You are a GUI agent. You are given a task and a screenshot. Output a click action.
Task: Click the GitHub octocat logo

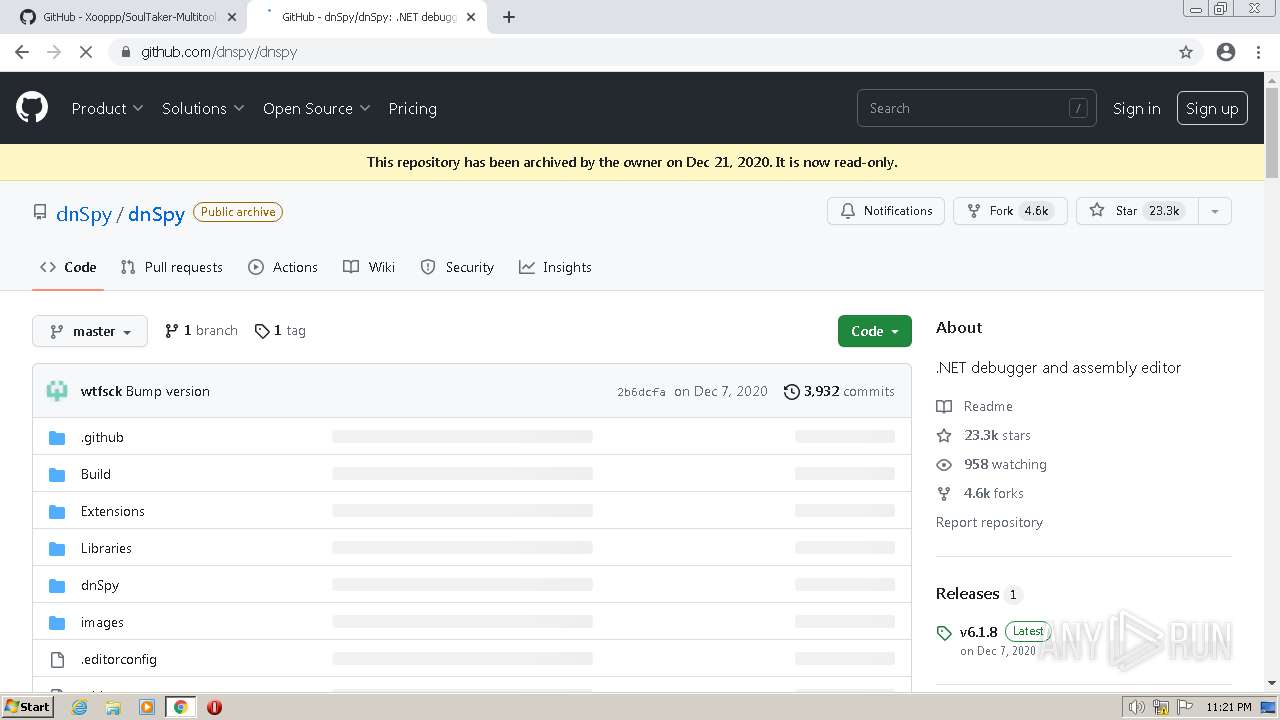point(32,108)
